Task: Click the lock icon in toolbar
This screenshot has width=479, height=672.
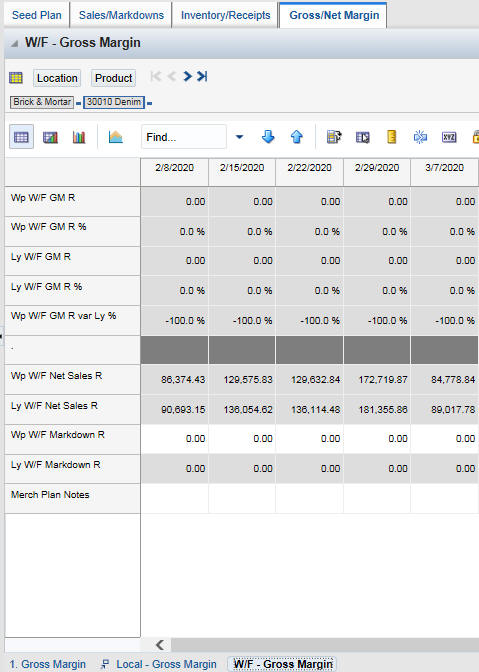Action: 476,137
